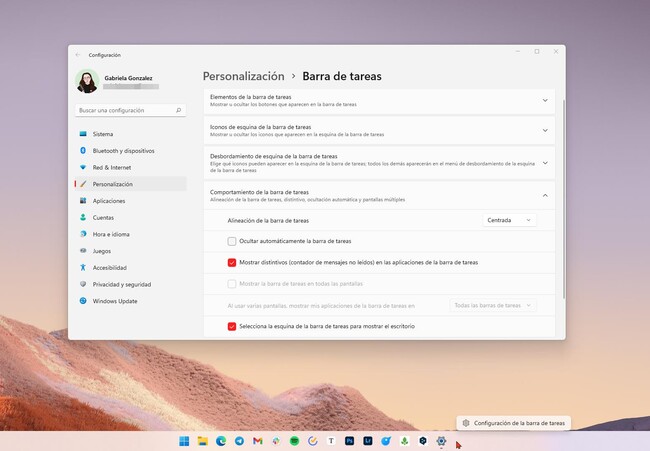Screen dimensions: 650x451
Task: Open the TickTick checkmark app in taskbar
Action: (313, 441)
